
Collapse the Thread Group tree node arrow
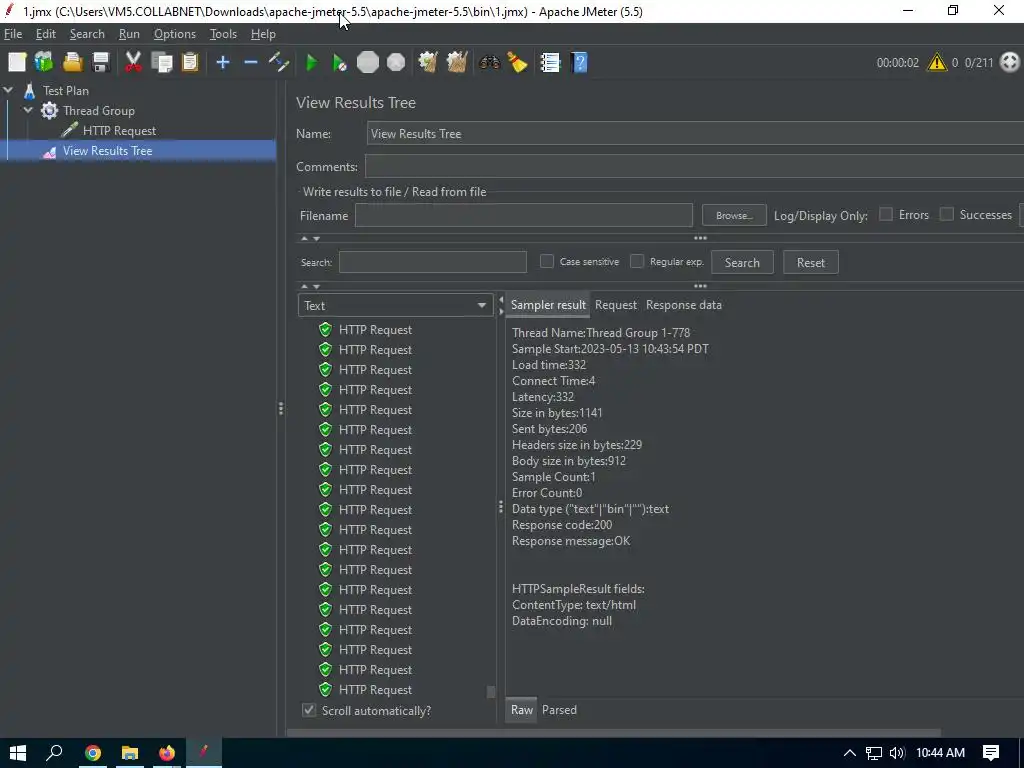(x=28, y=110)
